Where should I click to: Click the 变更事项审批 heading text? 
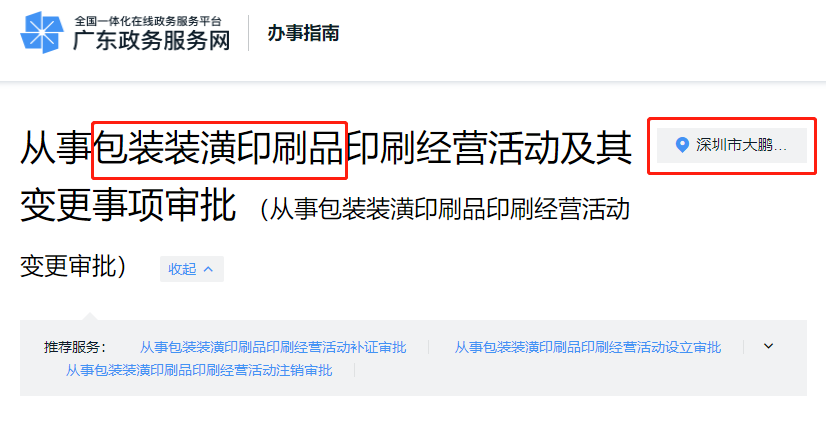pos(128,205)
